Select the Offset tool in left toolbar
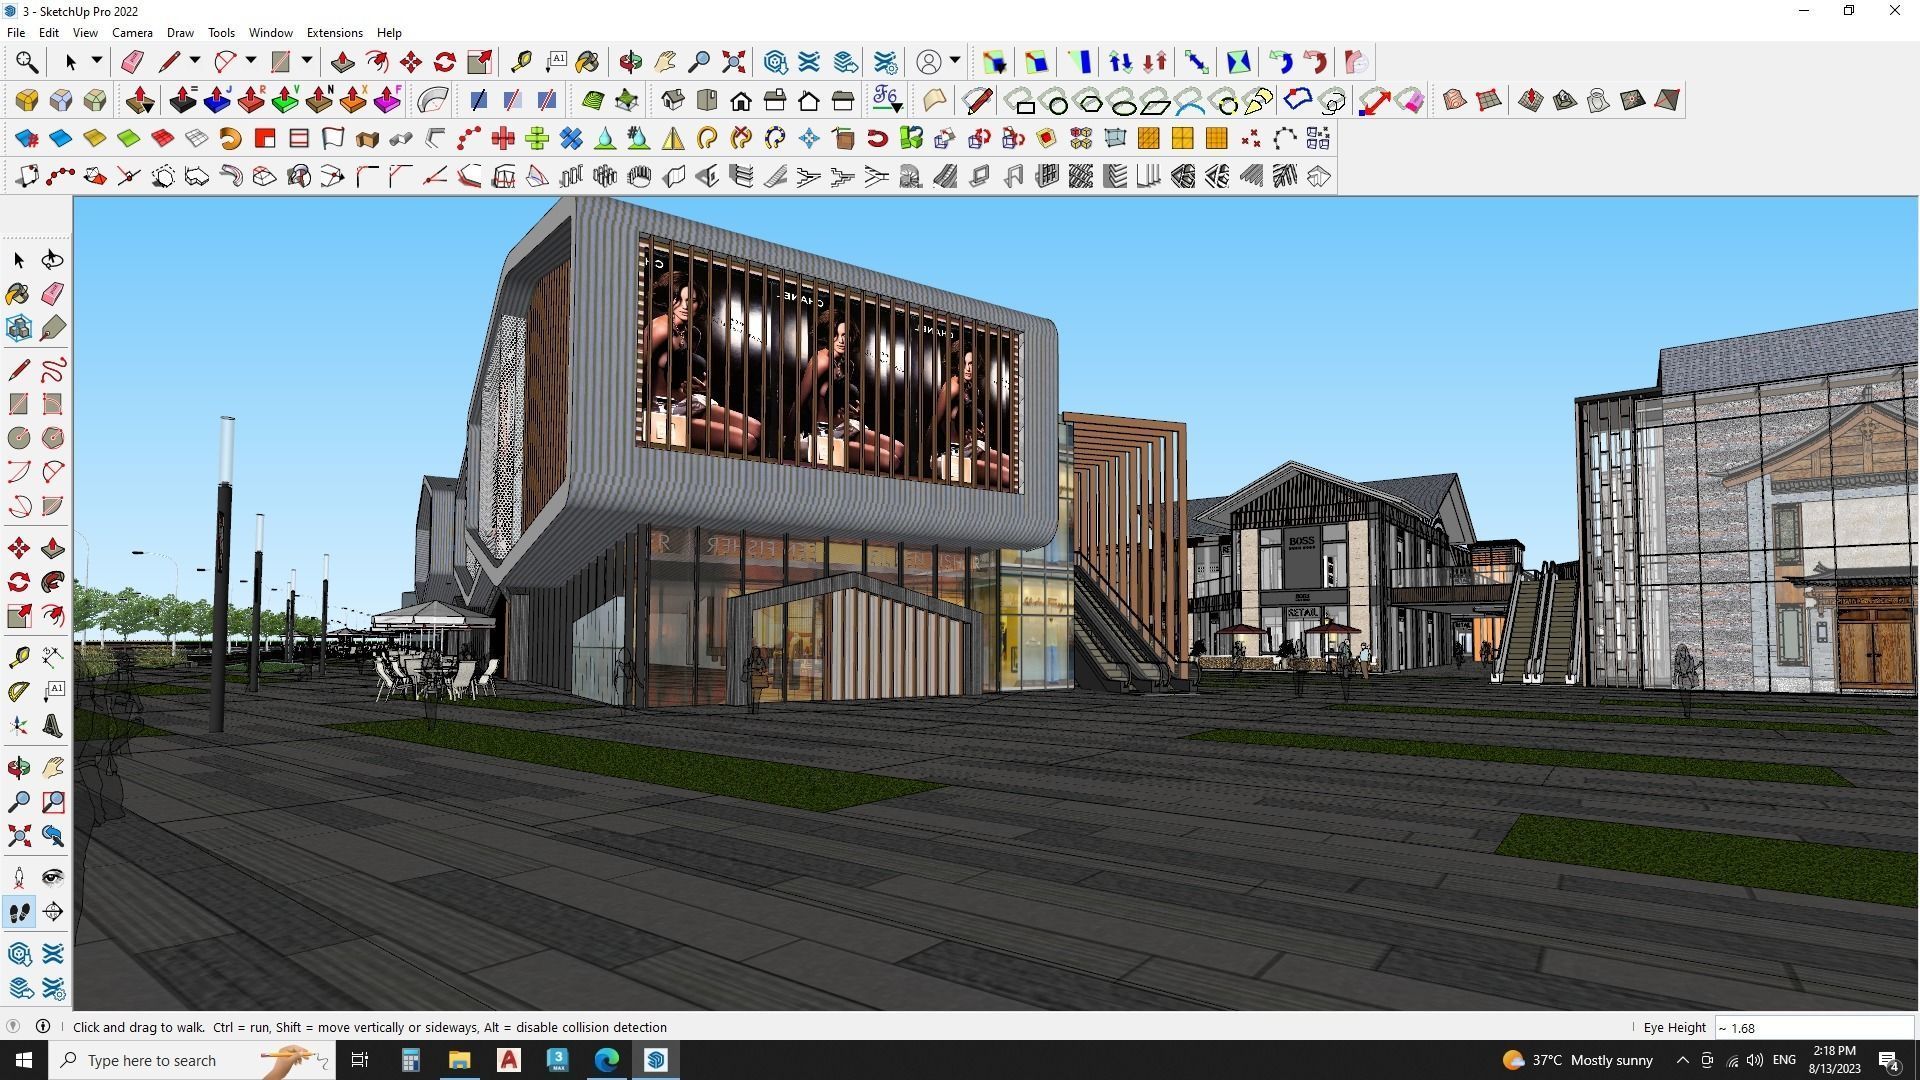1920x1080 pixels. [x=53, y=616]
